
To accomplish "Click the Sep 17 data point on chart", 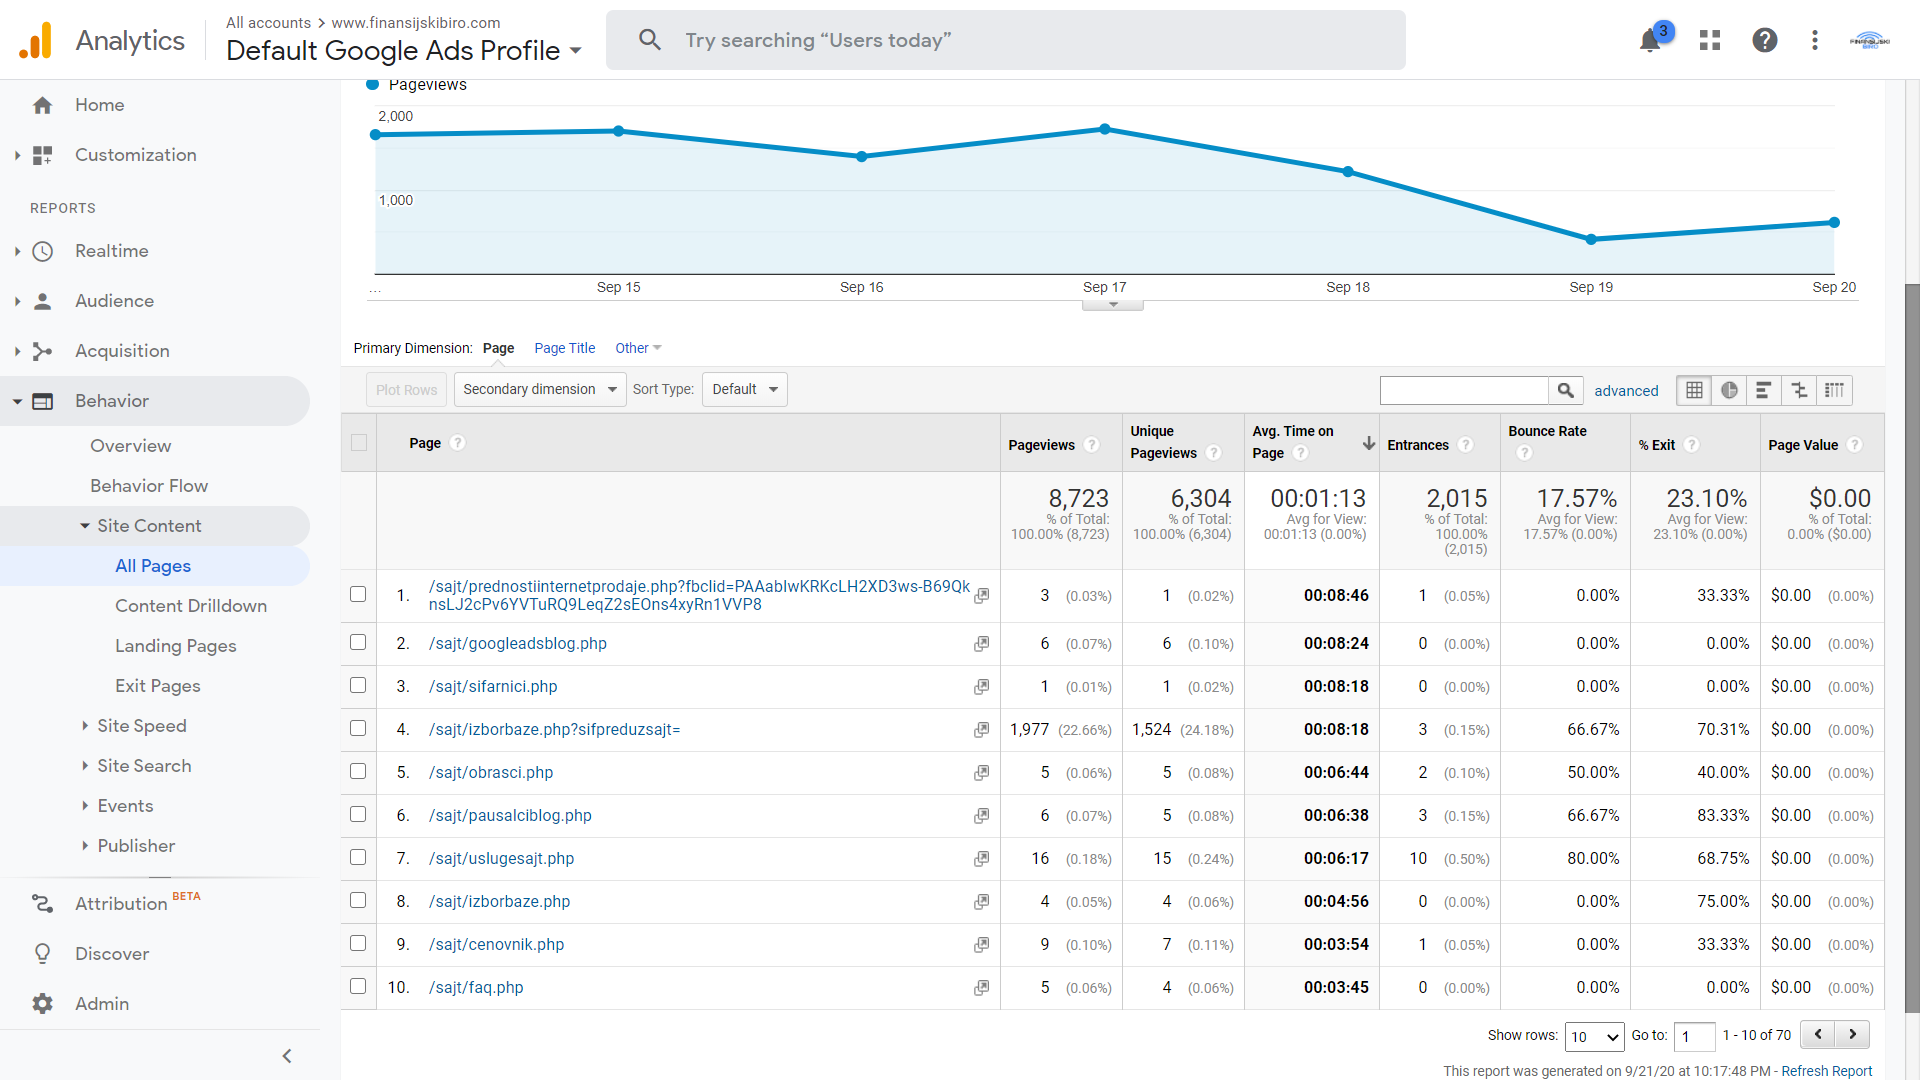I will pos(1104,129).
